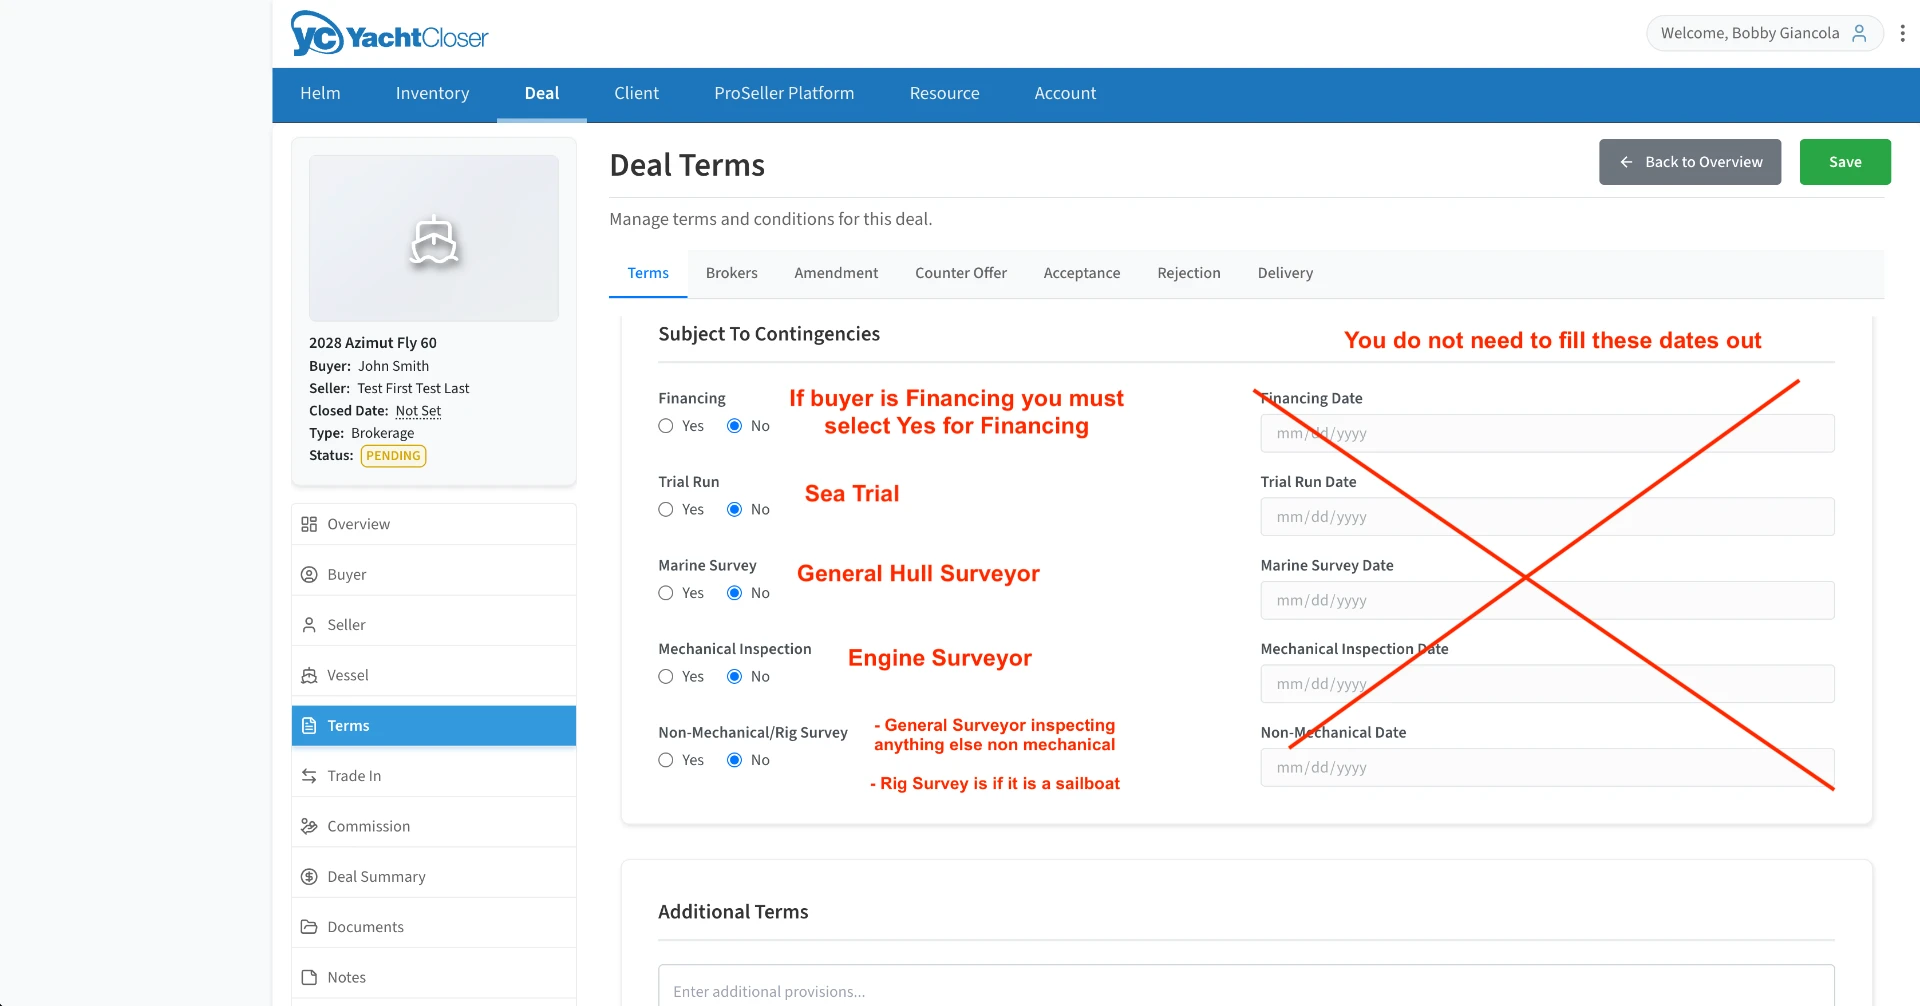Click Back to Overview button
This screenshot has height=1006, width=1920.
[x=1690, y=162]
